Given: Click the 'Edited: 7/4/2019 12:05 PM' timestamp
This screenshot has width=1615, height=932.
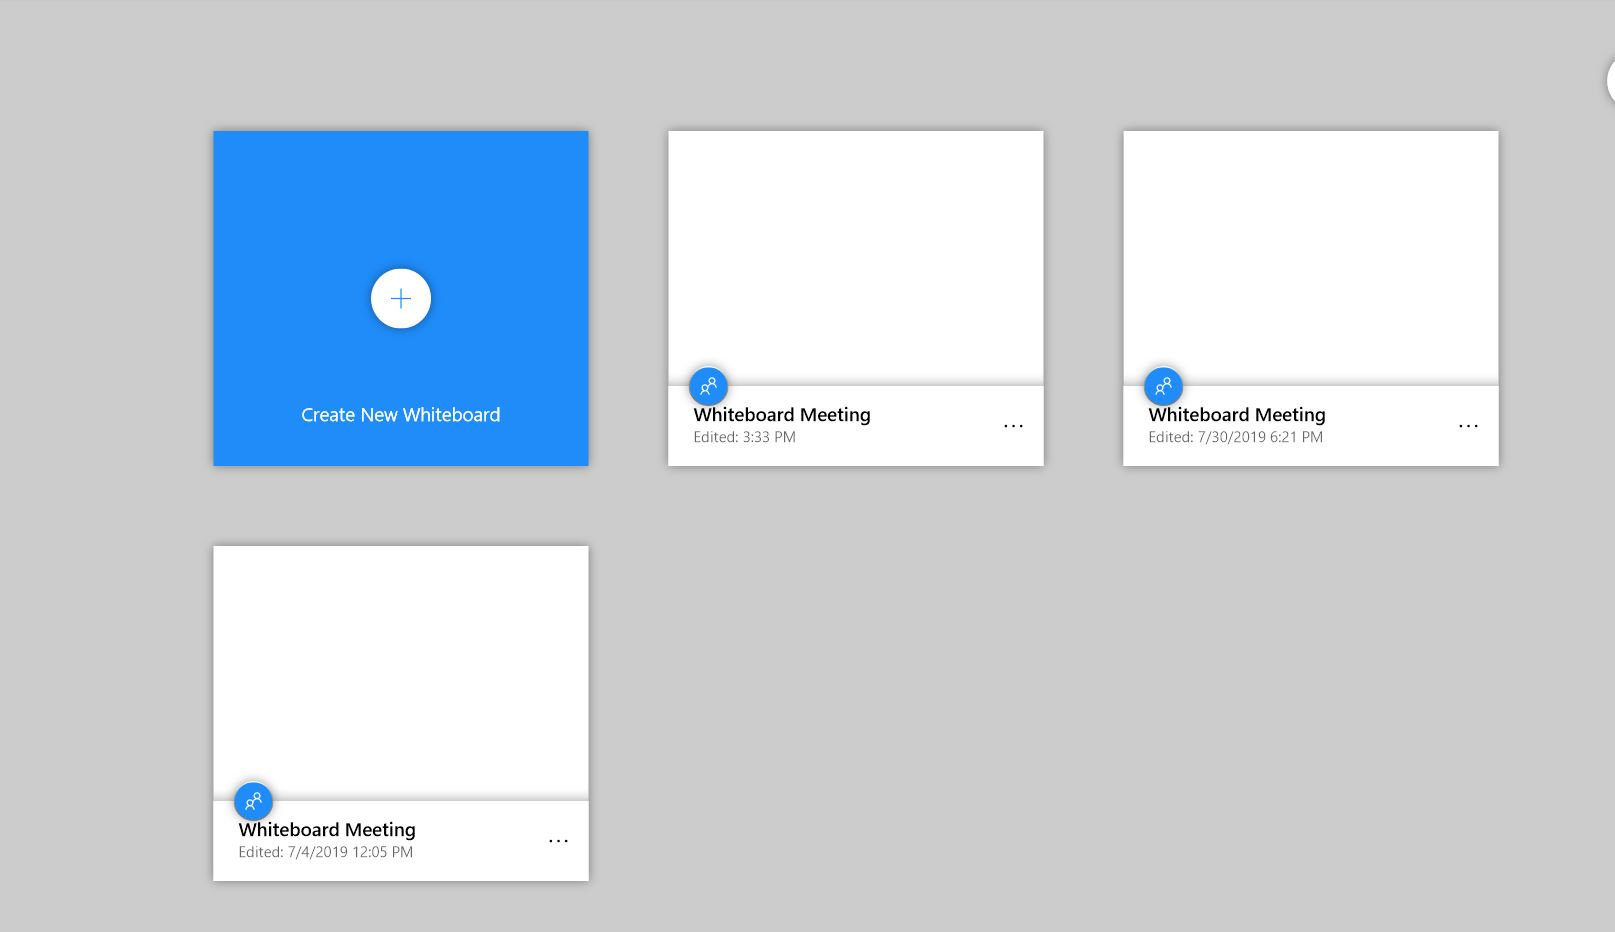Looking at the screenshot, I should pyautogui.click(x=325, y=852).
